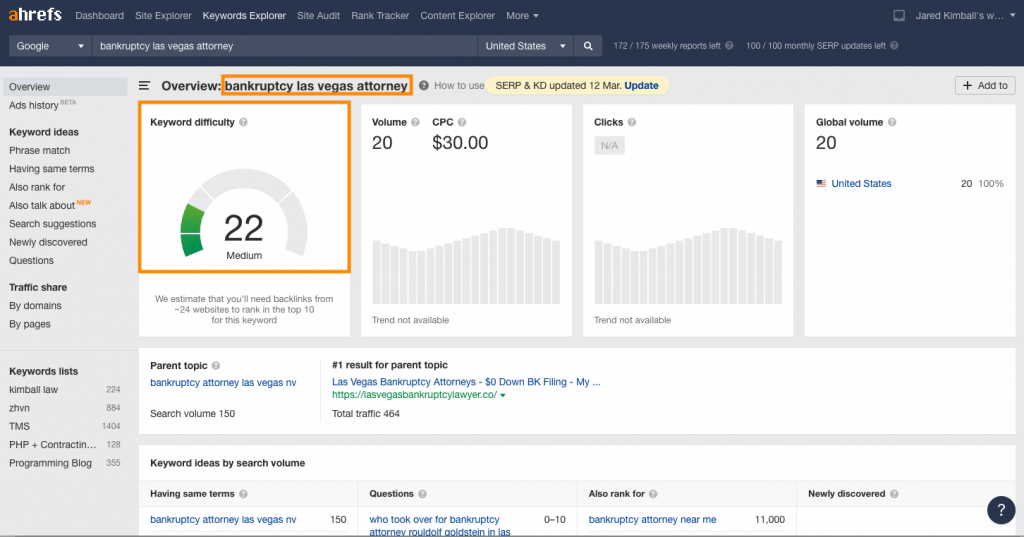The height and width of the screenshot is (537, 1024).
Task: Open Phrase match keyword ideas
Action: [39, 150]
